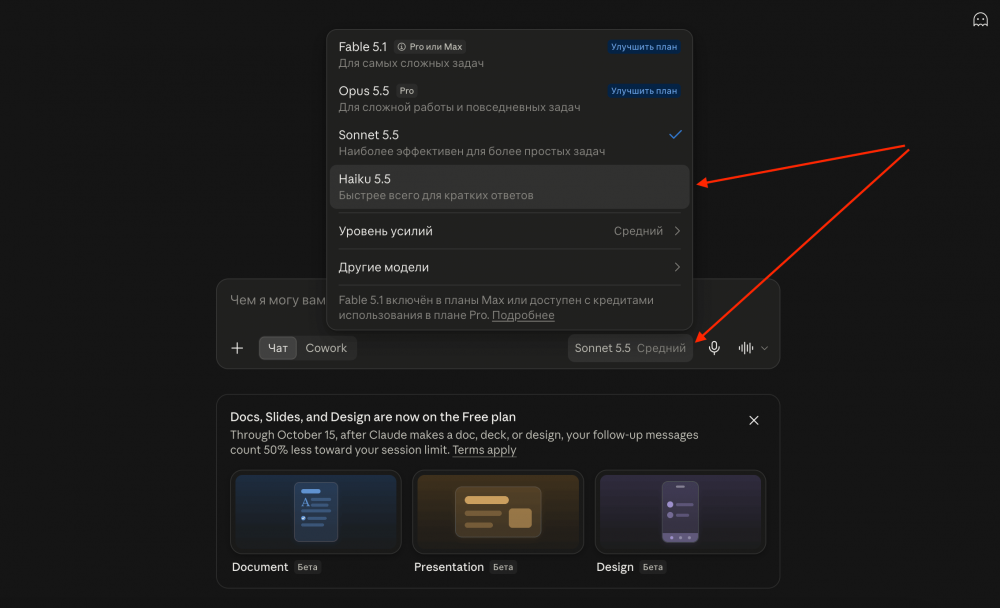Activate the microphone dictation icon
This screenshot has height=608, width=1000.
(714, 348)
